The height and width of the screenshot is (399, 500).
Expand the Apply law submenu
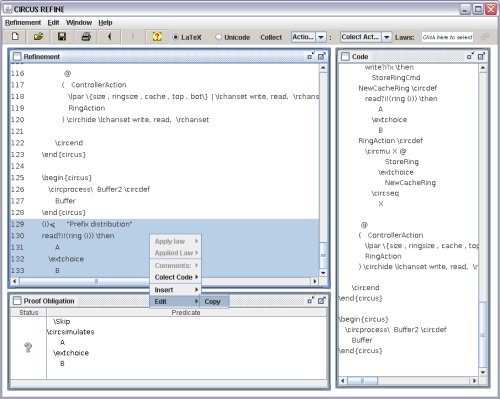click(176, 241)
